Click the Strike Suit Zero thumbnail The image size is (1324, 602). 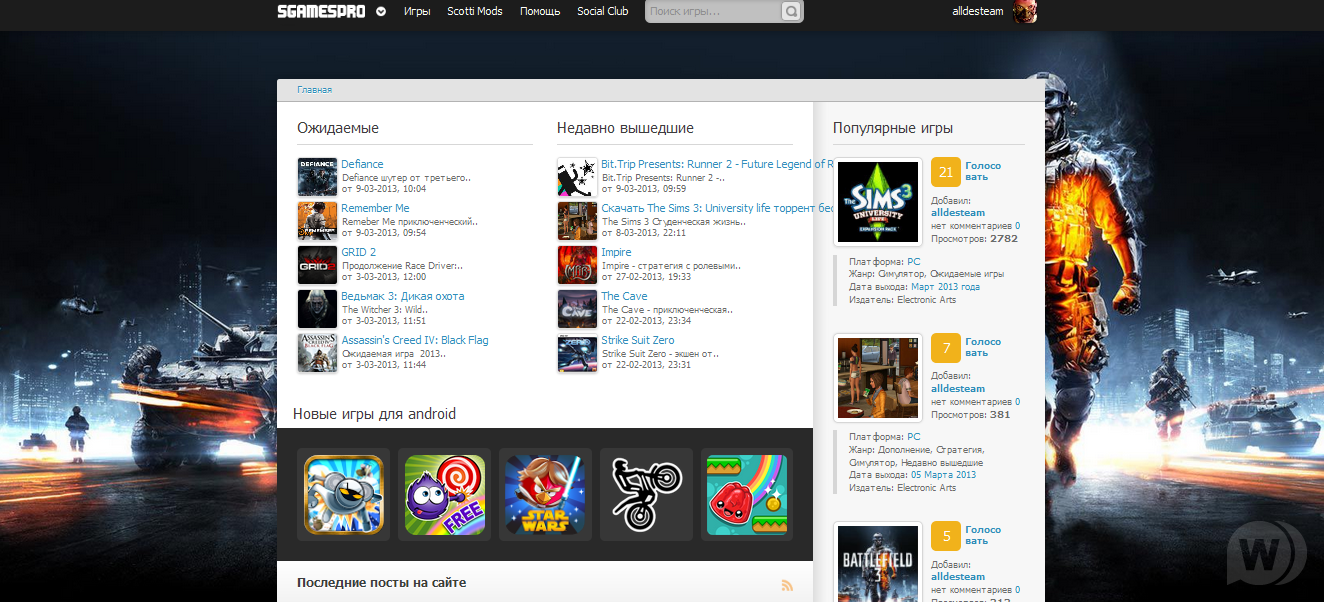(577, 353)
